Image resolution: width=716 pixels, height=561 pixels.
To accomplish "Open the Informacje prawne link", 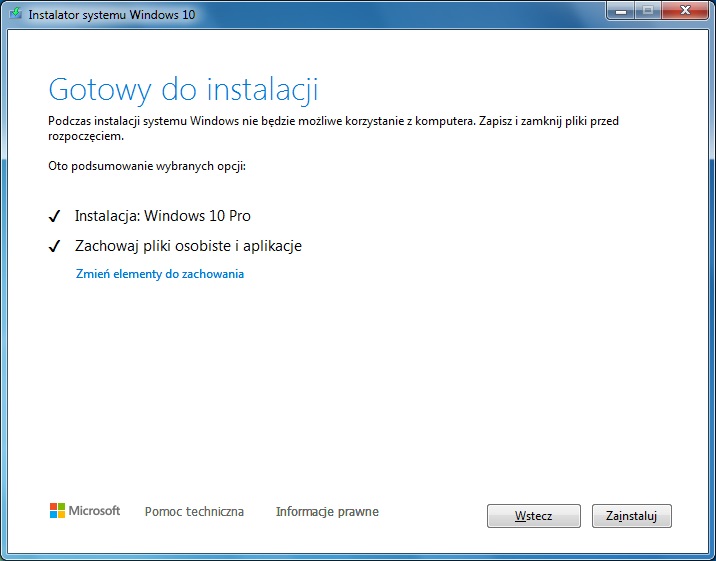I will (327, 512).
